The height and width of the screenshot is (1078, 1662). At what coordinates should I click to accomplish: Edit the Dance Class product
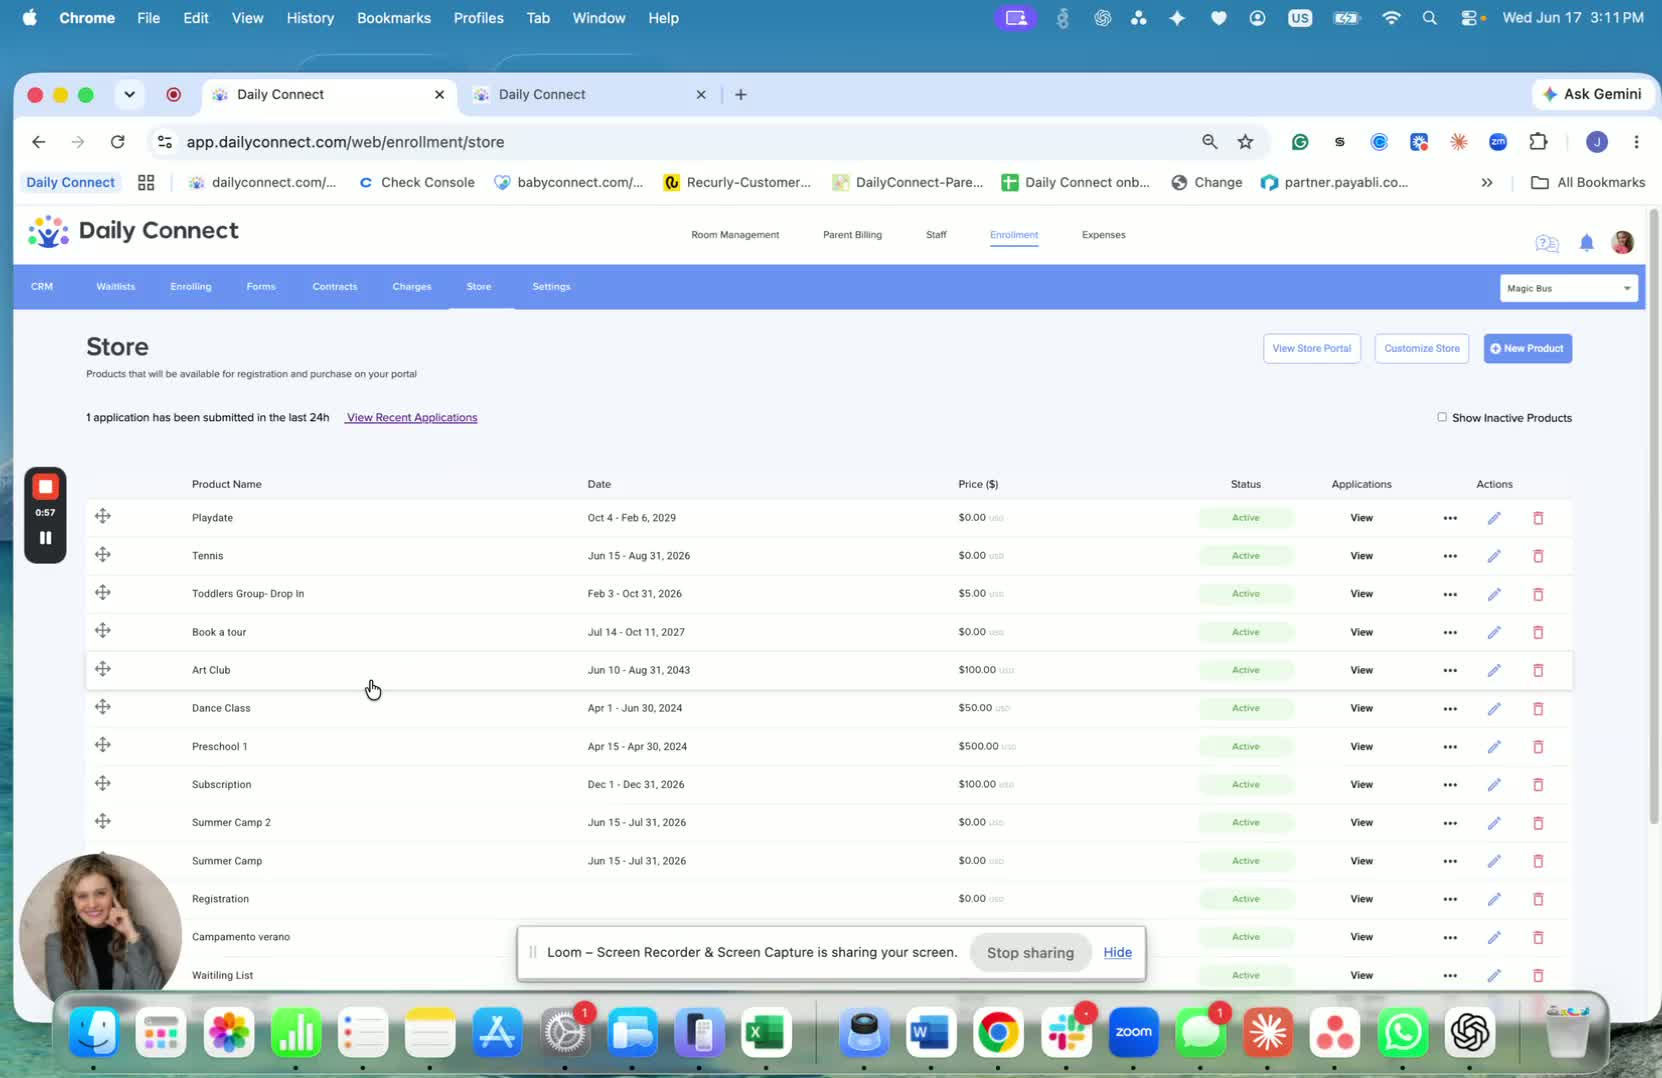(1494, 709)
